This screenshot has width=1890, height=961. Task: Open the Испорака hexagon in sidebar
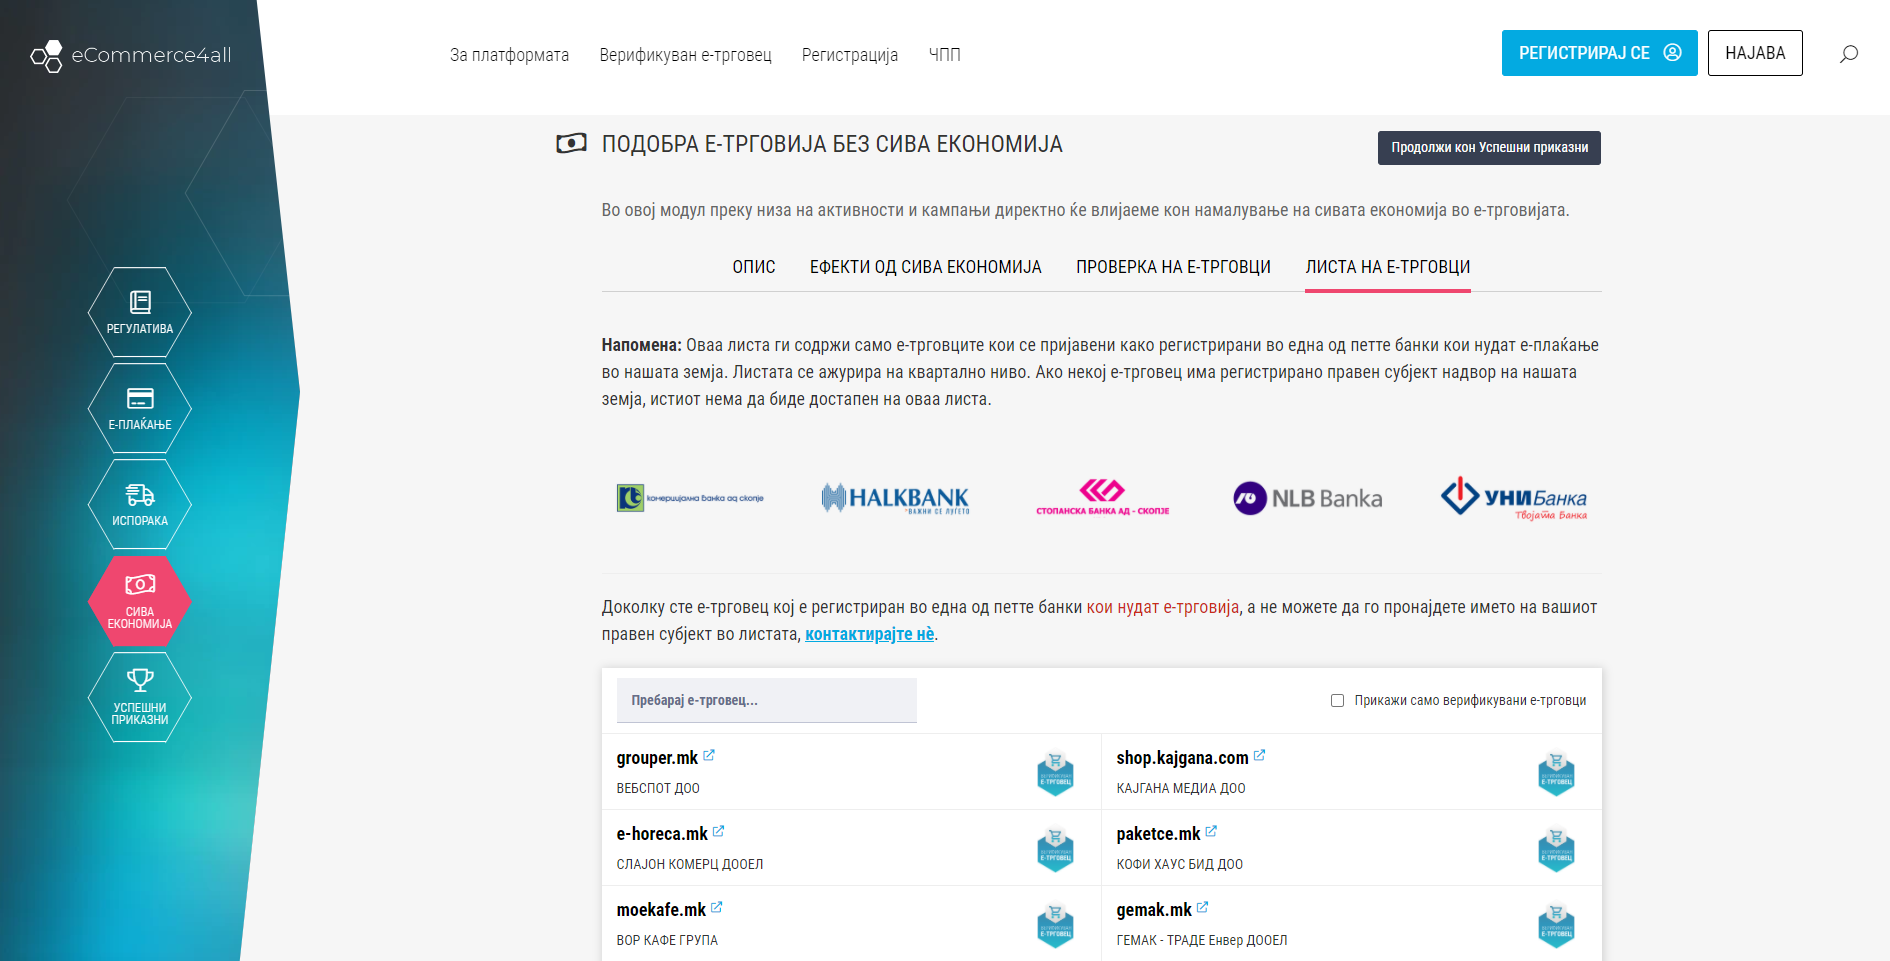140,504
